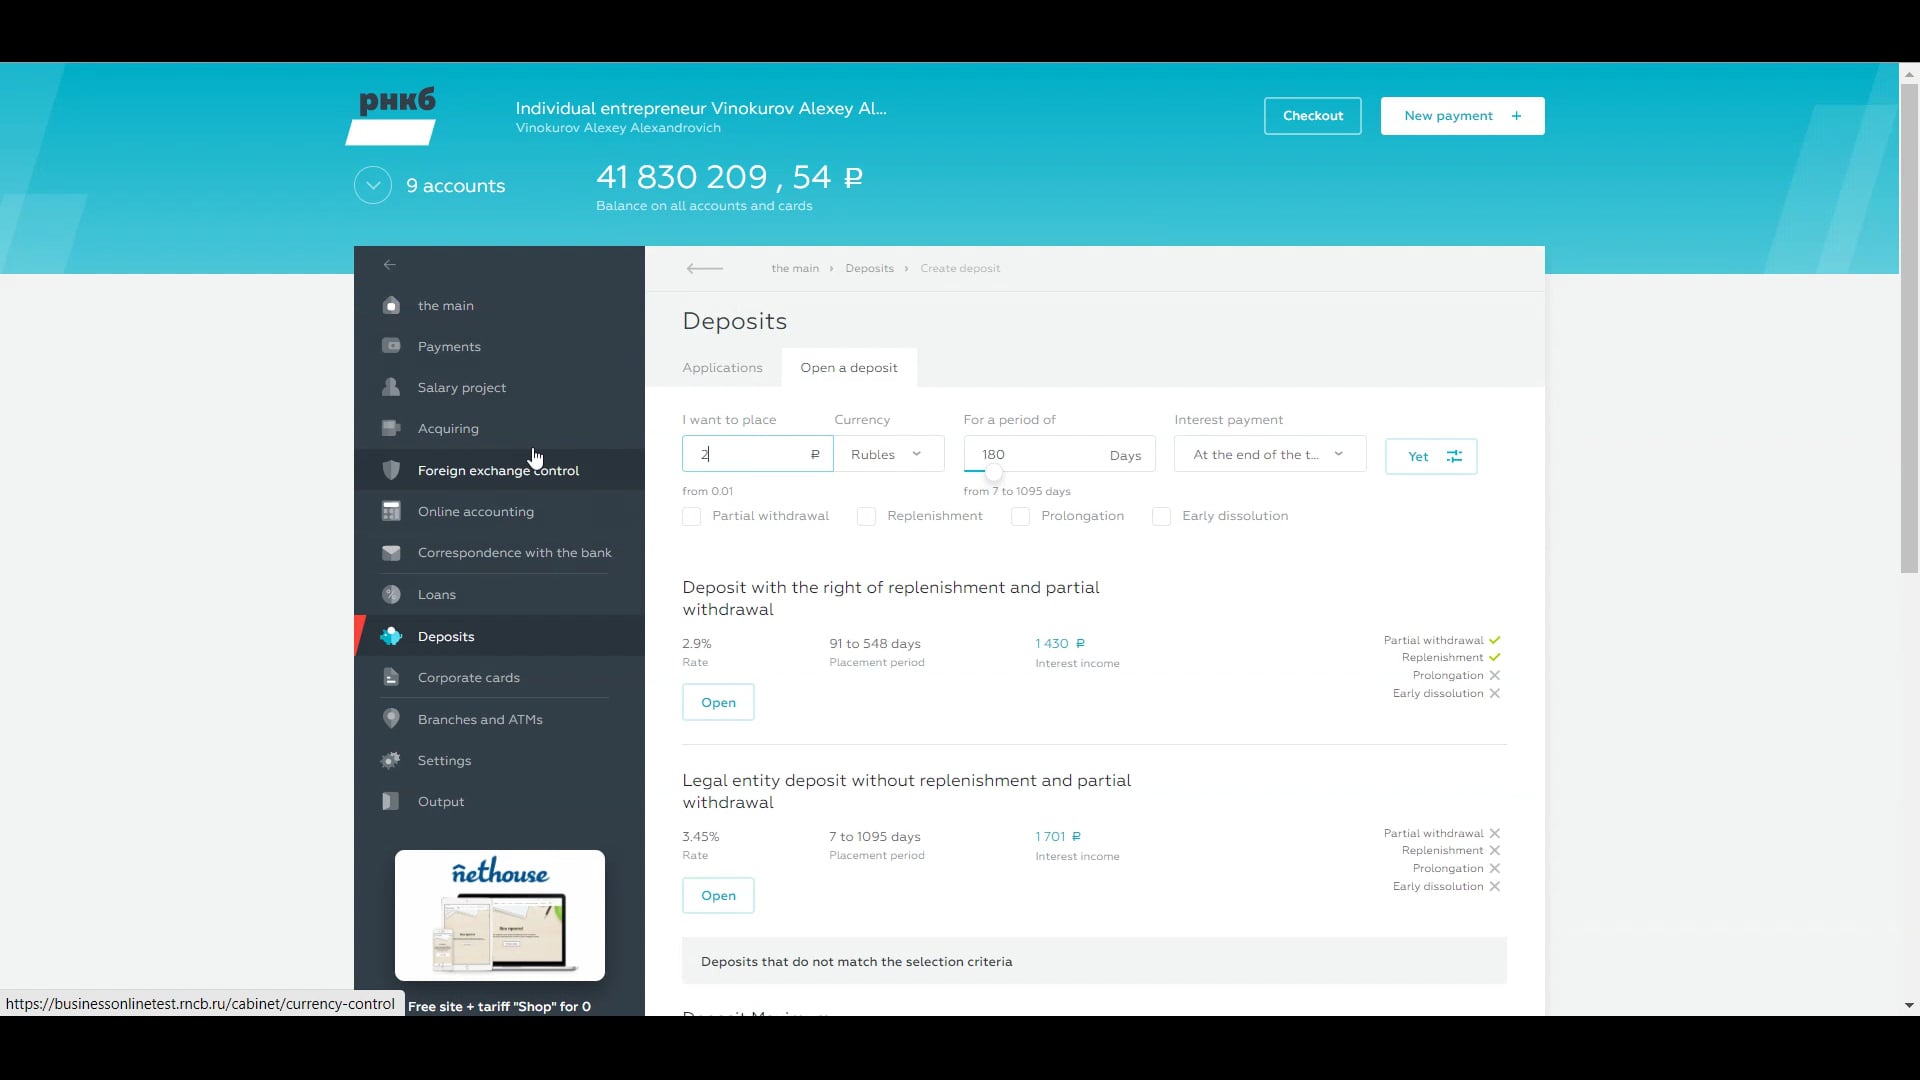Image resolution: width=1920 pixels, height=1080 pixels.
Task: Focus the I want to place amount field
Action: click(x=757, y=454)
